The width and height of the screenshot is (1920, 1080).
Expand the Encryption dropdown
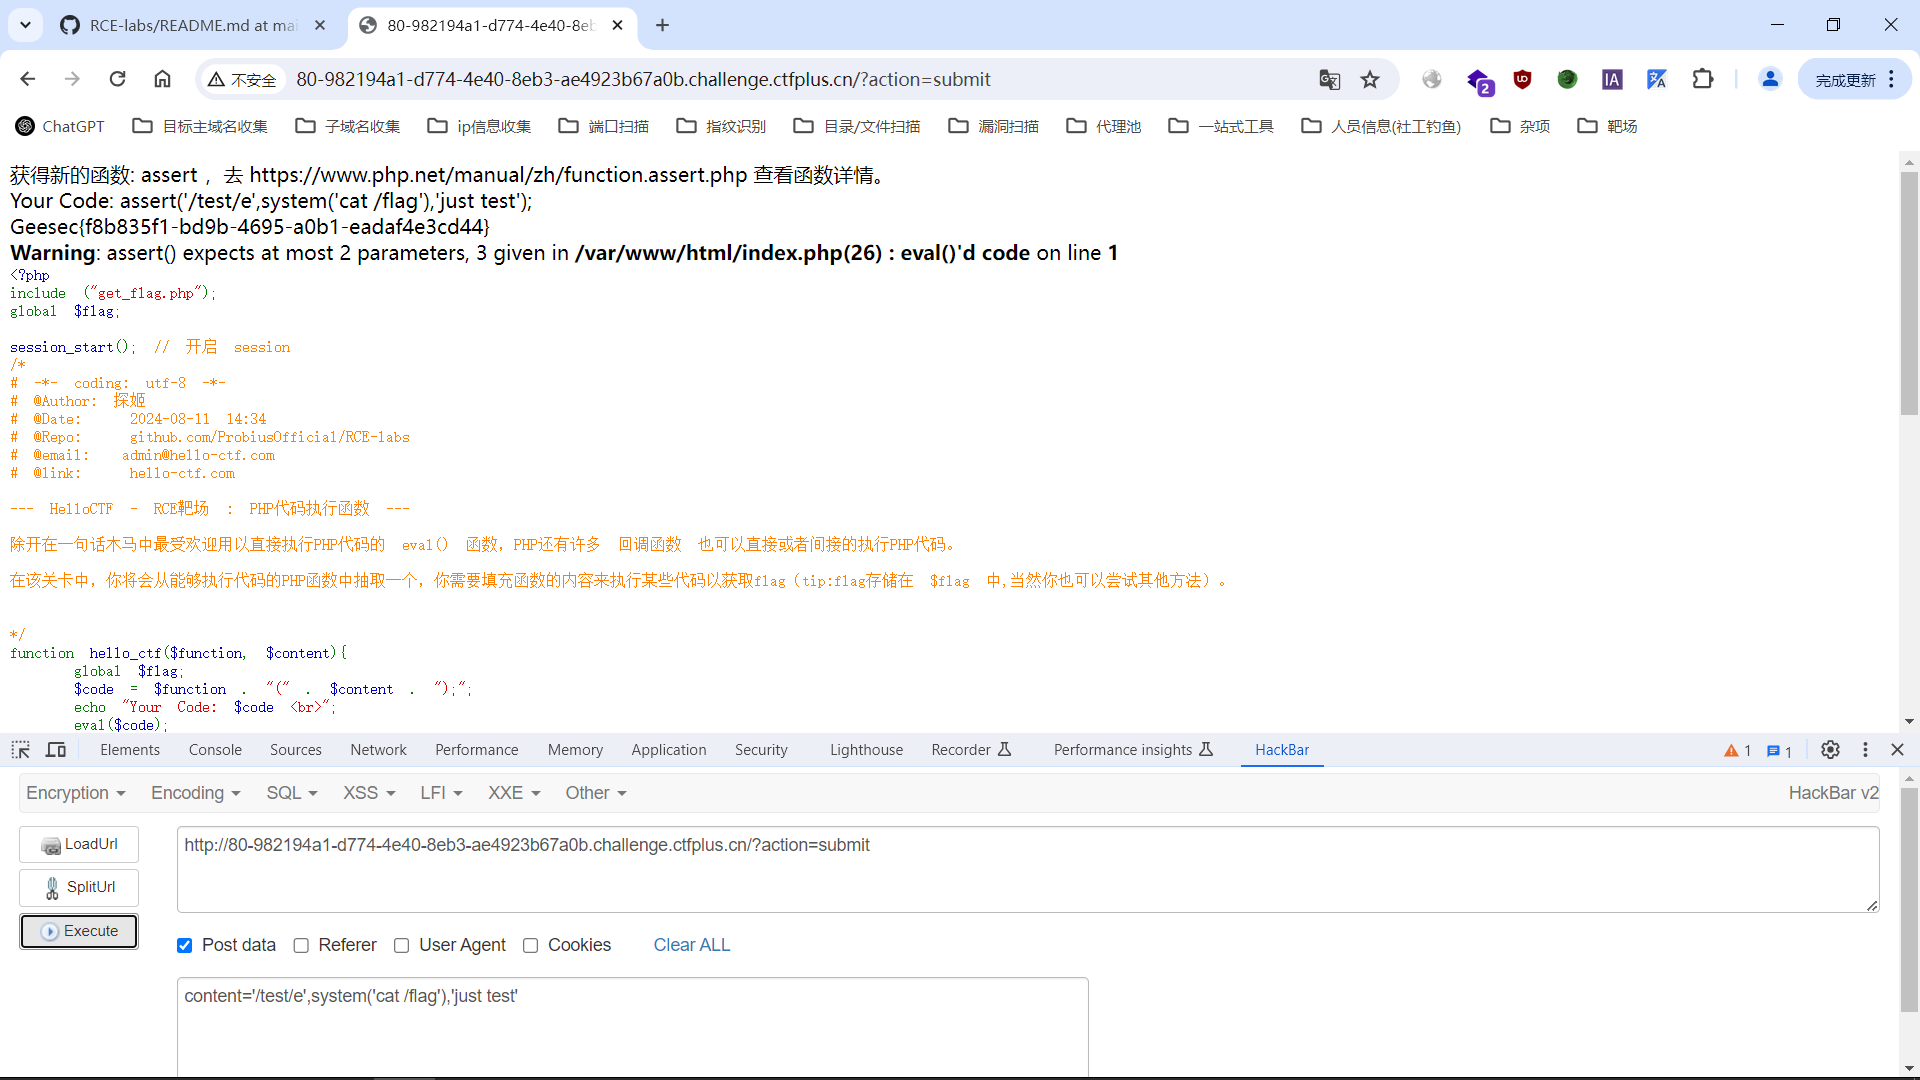76,793
